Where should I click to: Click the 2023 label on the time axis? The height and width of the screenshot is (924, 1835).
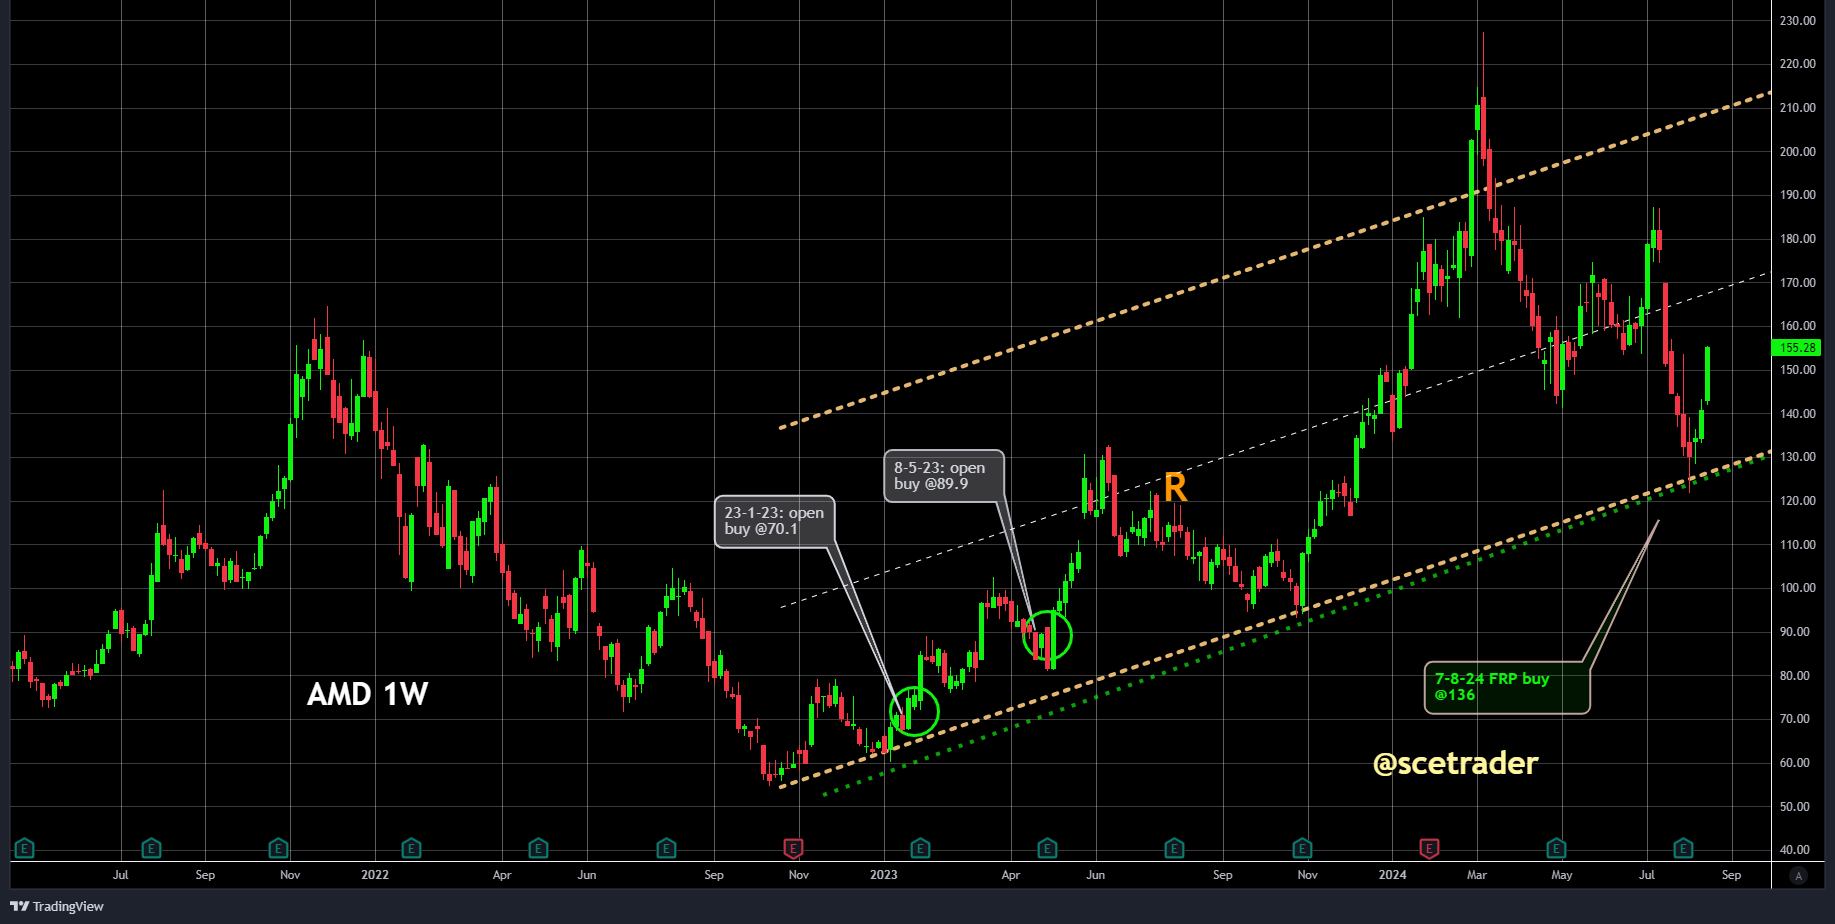click(884, 875)
